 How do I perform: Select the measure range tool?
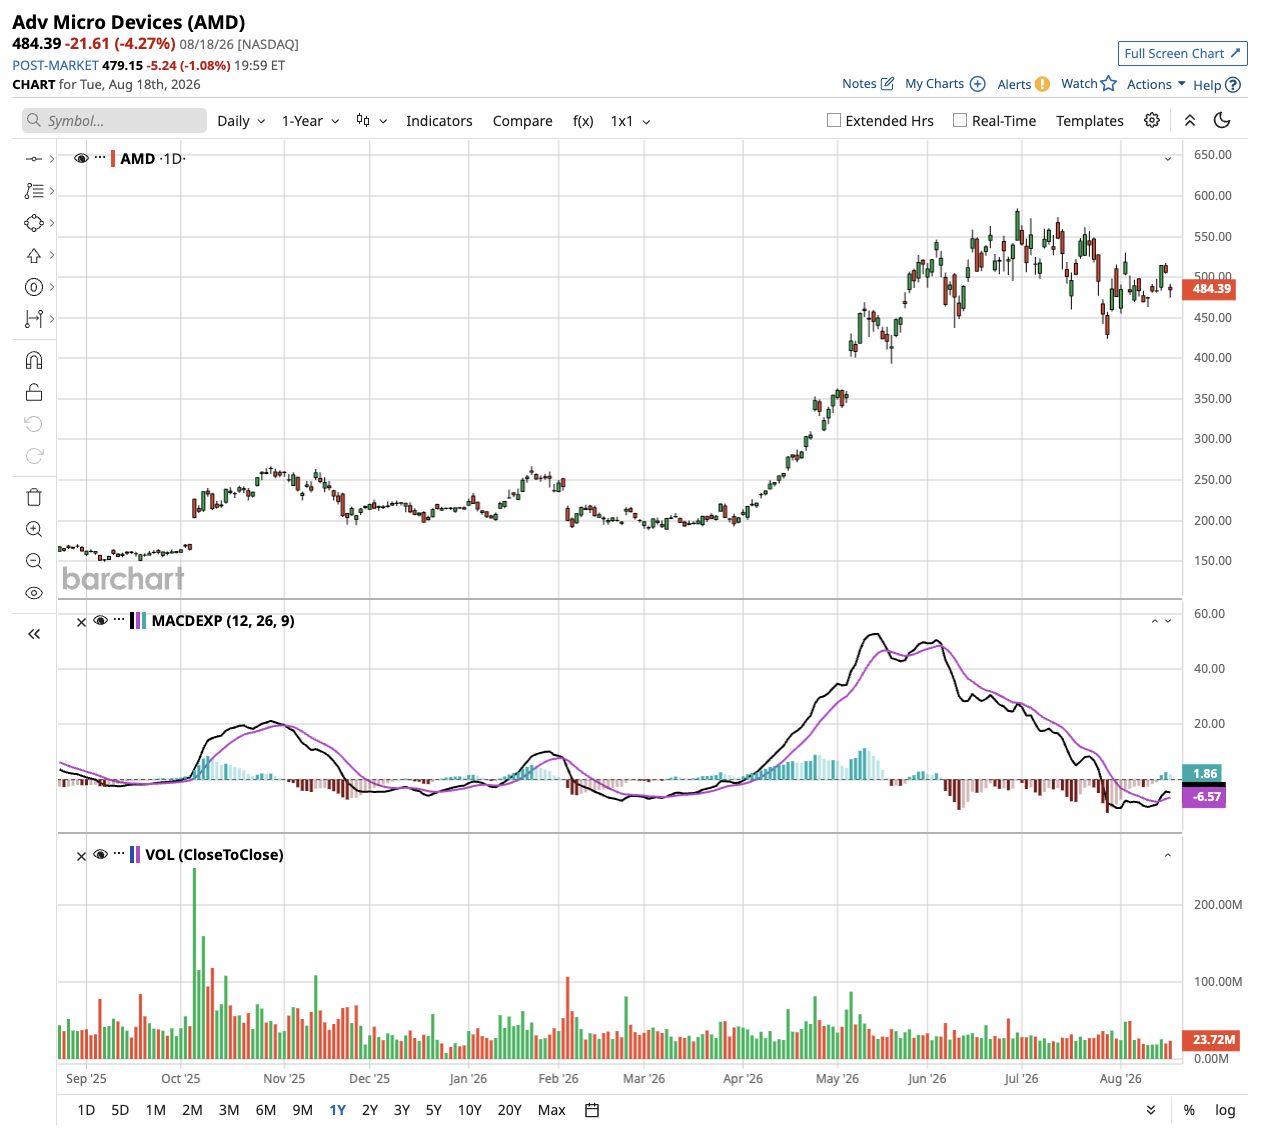click(x=34, y=318)
